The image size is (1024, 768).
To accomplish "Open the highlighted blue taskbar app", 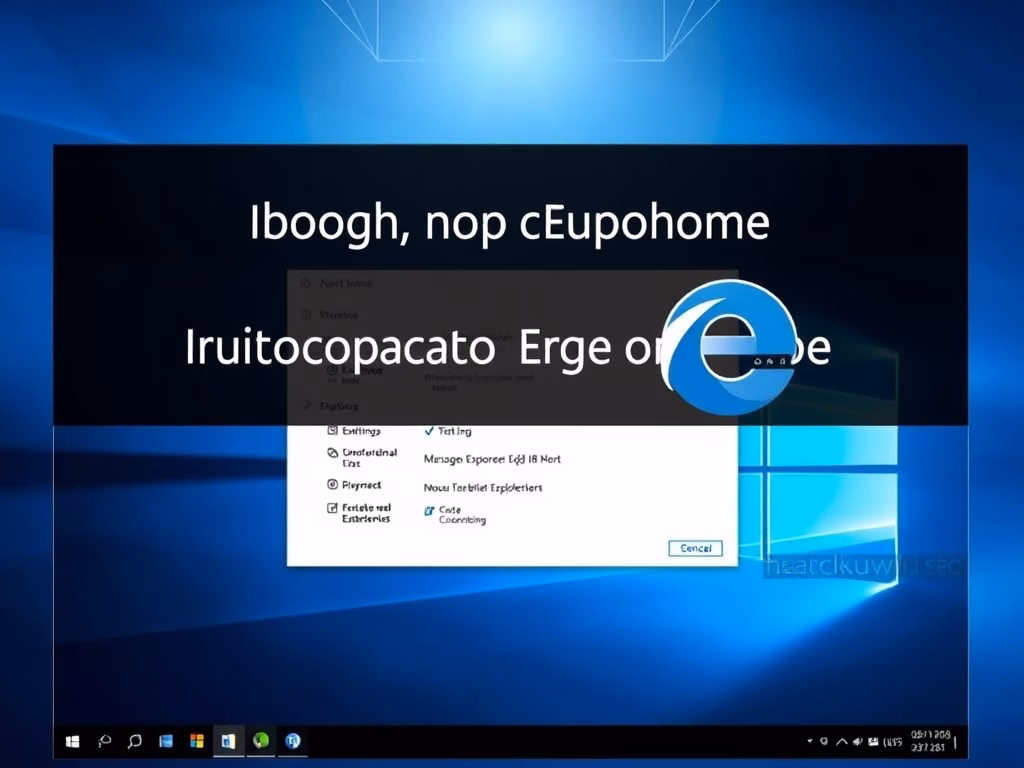I will tap(228, 741).
